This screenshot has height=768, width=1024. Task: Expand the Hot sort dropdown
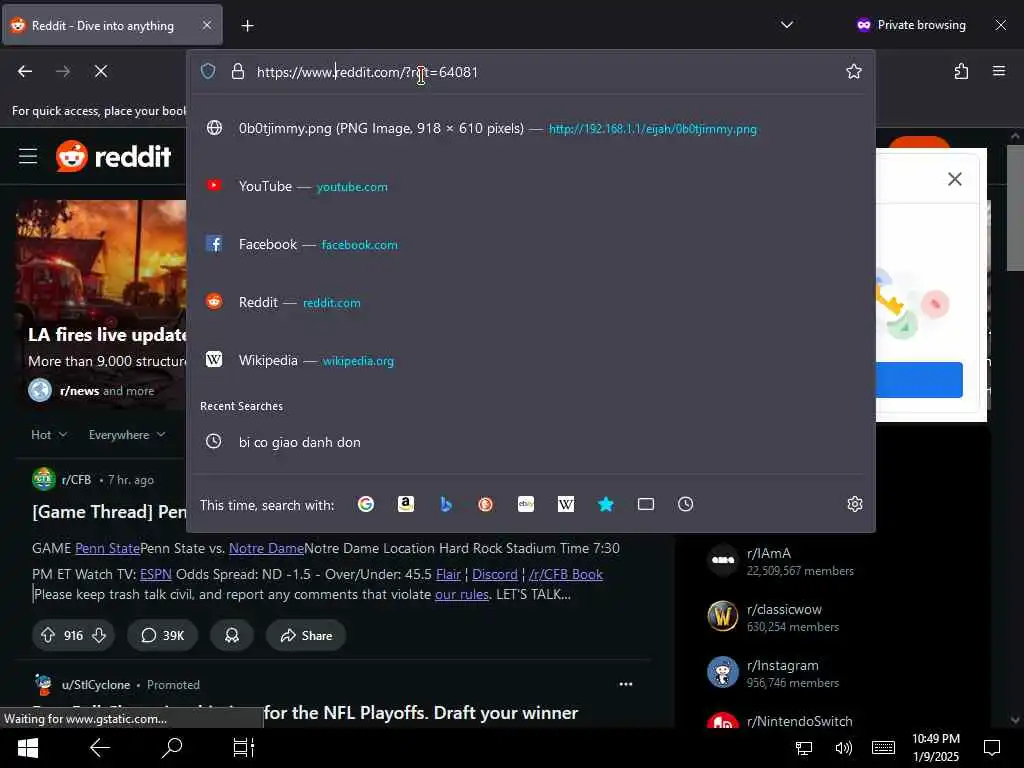[49, 435]
